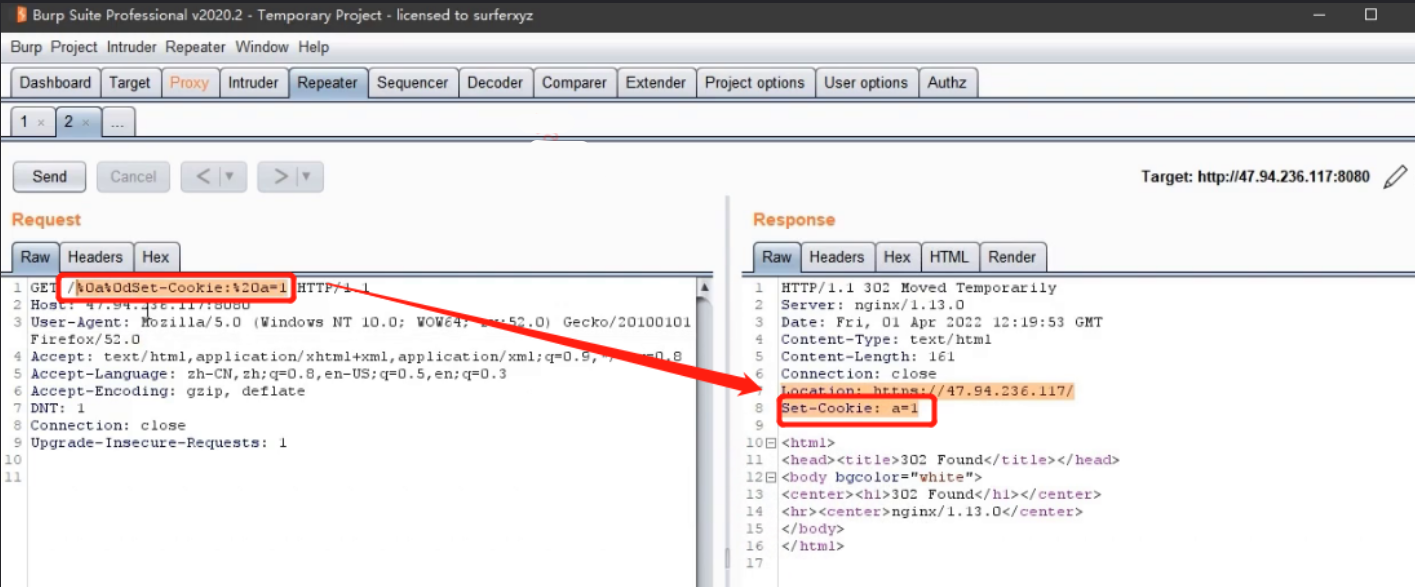
Task: Click 'Server: nginx/1.13.0' response line
Action: [872, 305]
